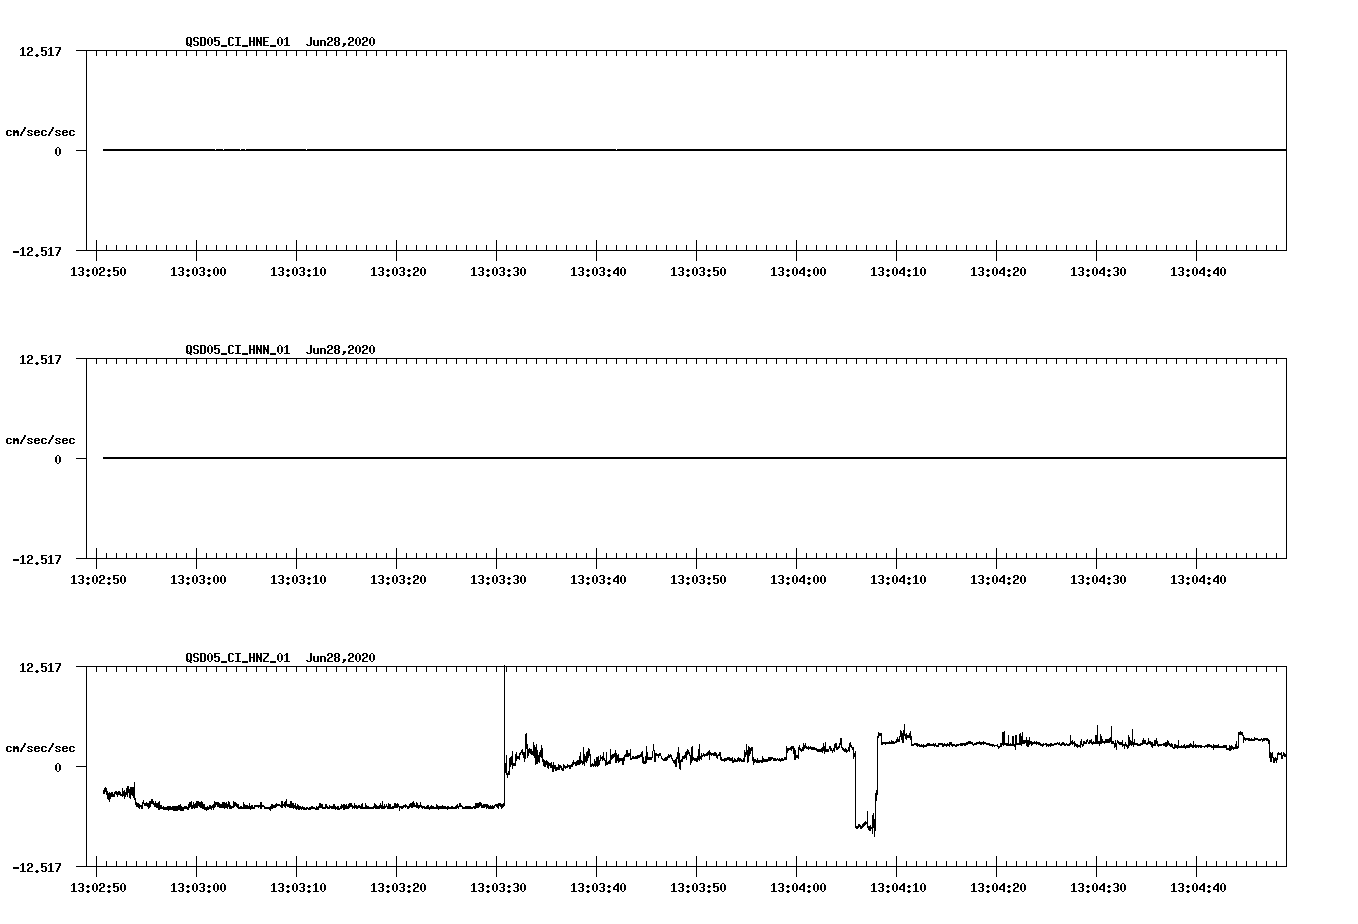Click the 13:03:00 time label under the HNE chart

(198, 272)
